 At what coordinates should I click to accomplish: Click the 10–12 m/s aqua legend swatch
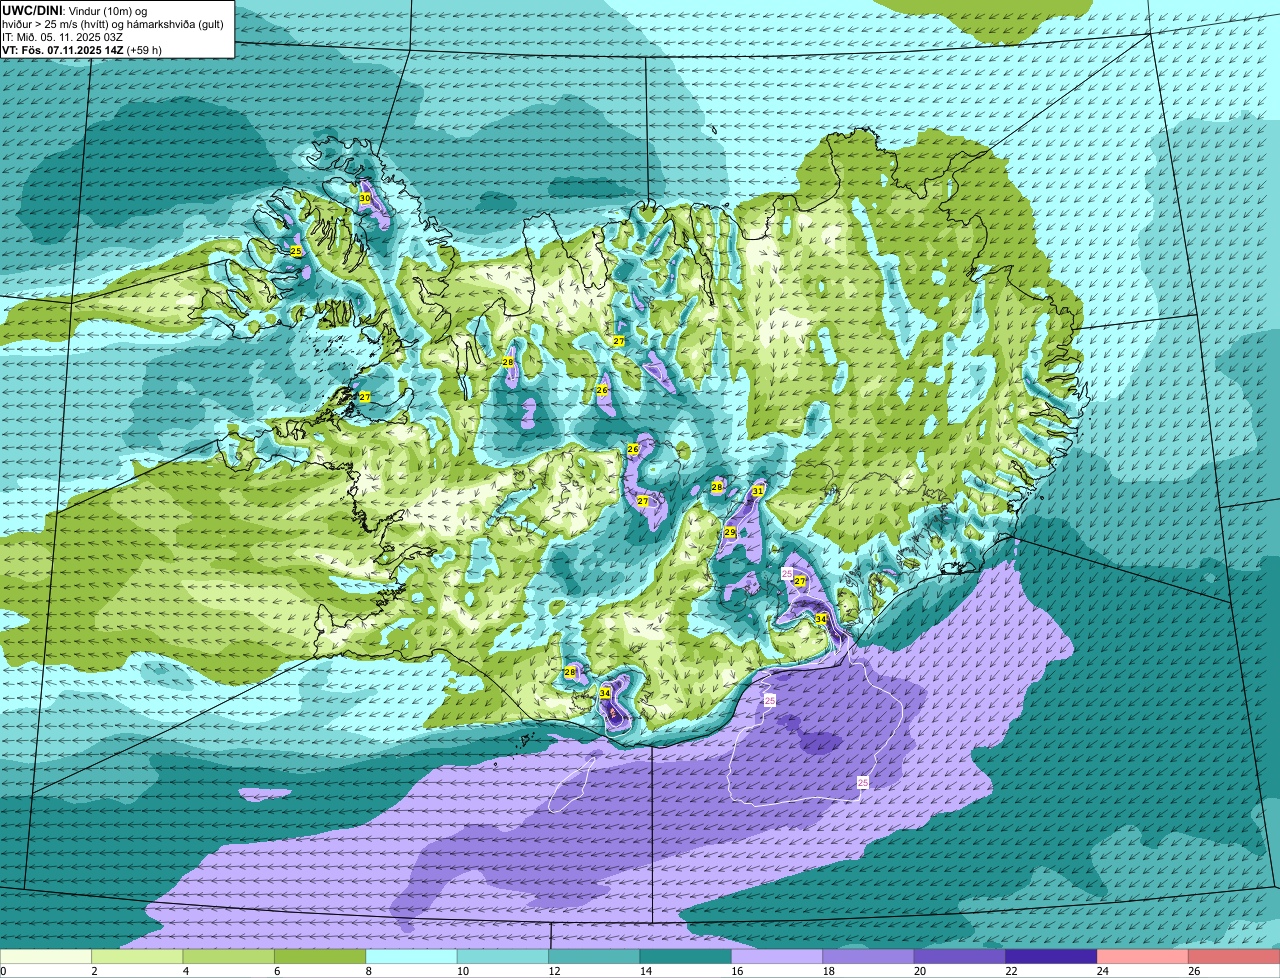point(503,957)
